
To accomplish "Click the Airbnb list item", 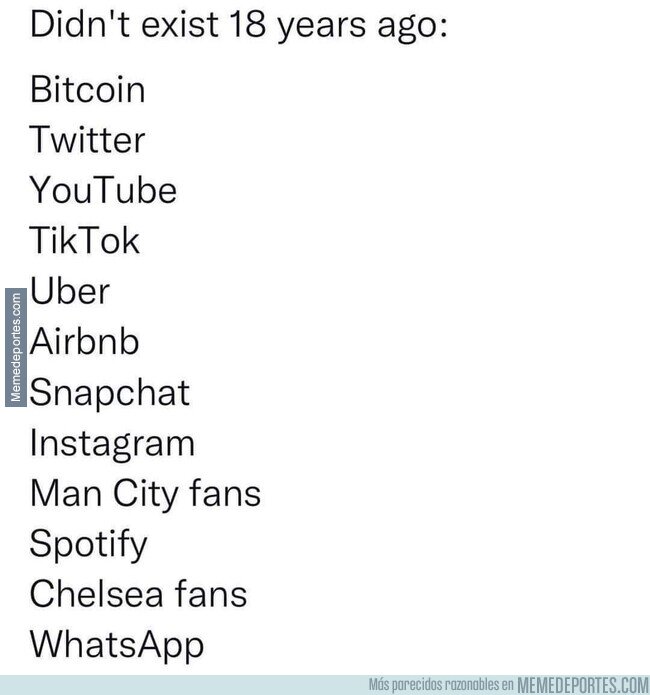I will click(x=84, y=341).
